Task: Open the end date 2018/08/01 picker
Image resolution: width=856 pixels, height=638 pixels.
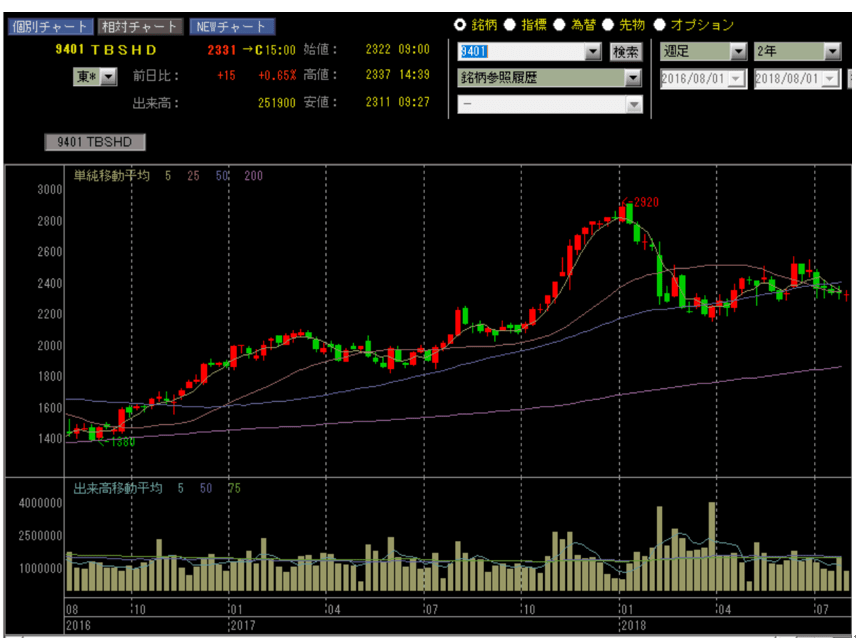Action: pyautogui.click(x=831, y=78)
